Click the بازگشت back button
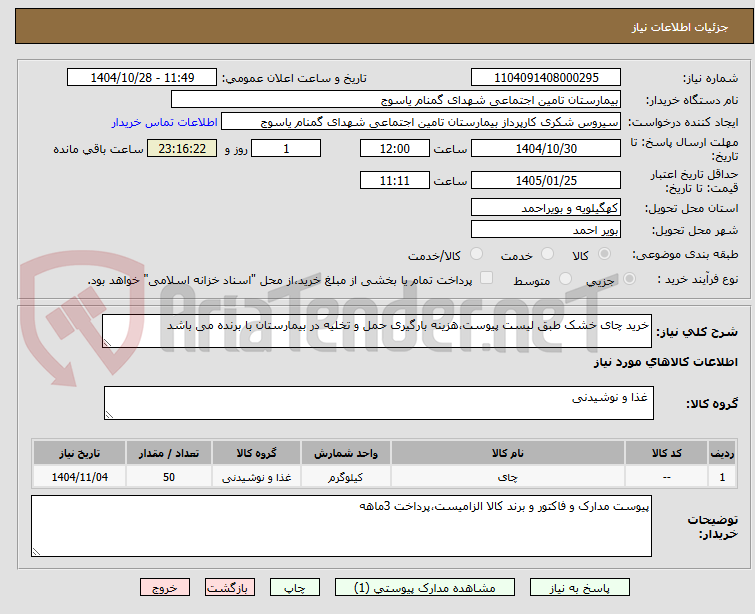The image size is (755, 614). pyautogui.click(x=230, y=588)
